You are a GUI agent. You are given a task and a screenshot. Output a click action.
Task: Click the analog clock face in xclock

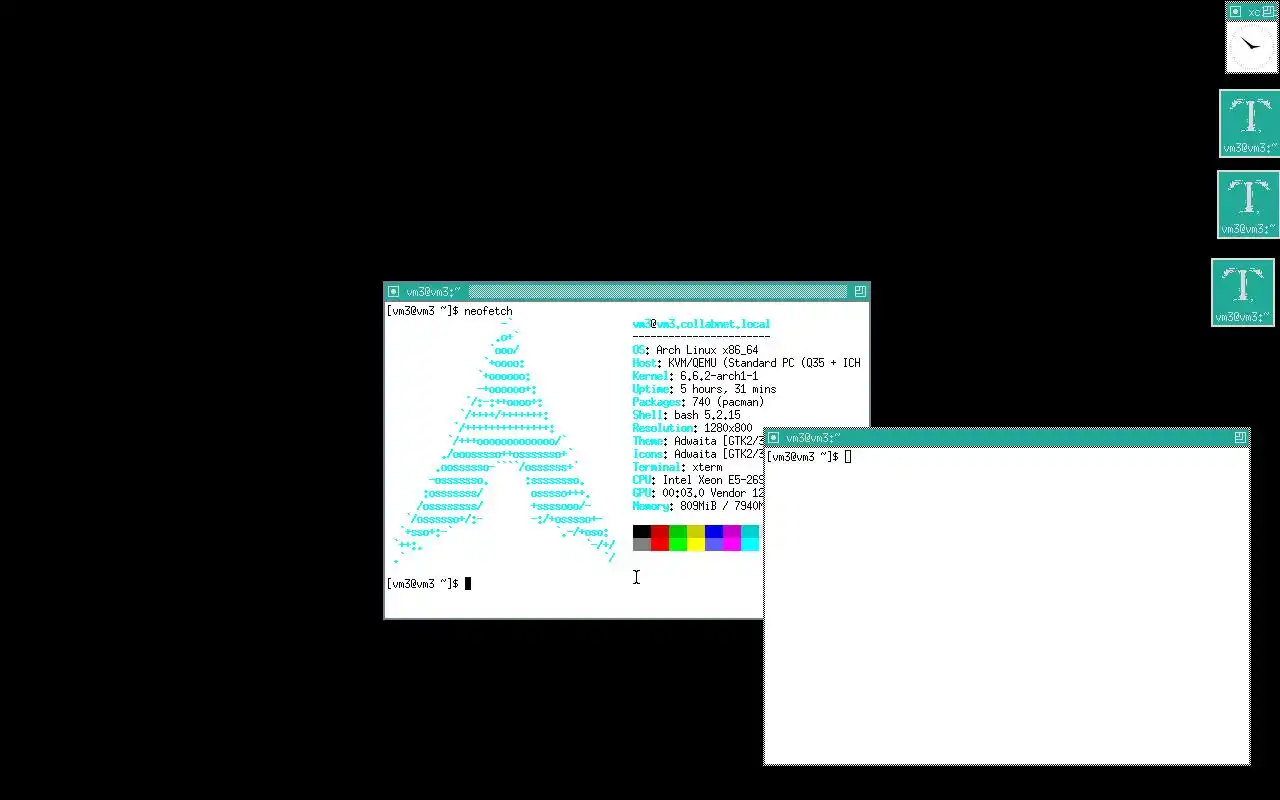pos(1252,46)
